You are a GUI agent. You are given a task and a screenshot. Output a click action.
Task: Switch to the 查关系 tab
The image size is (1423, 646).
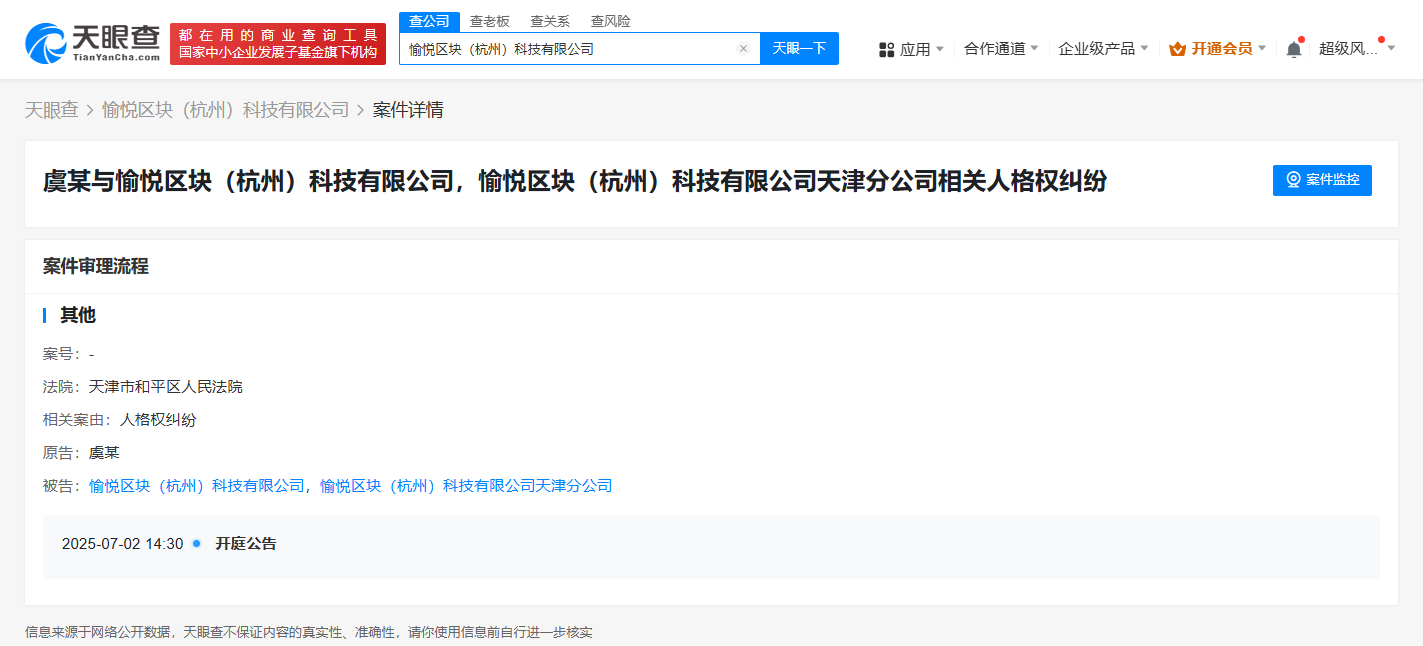click(x=550, y=21)
